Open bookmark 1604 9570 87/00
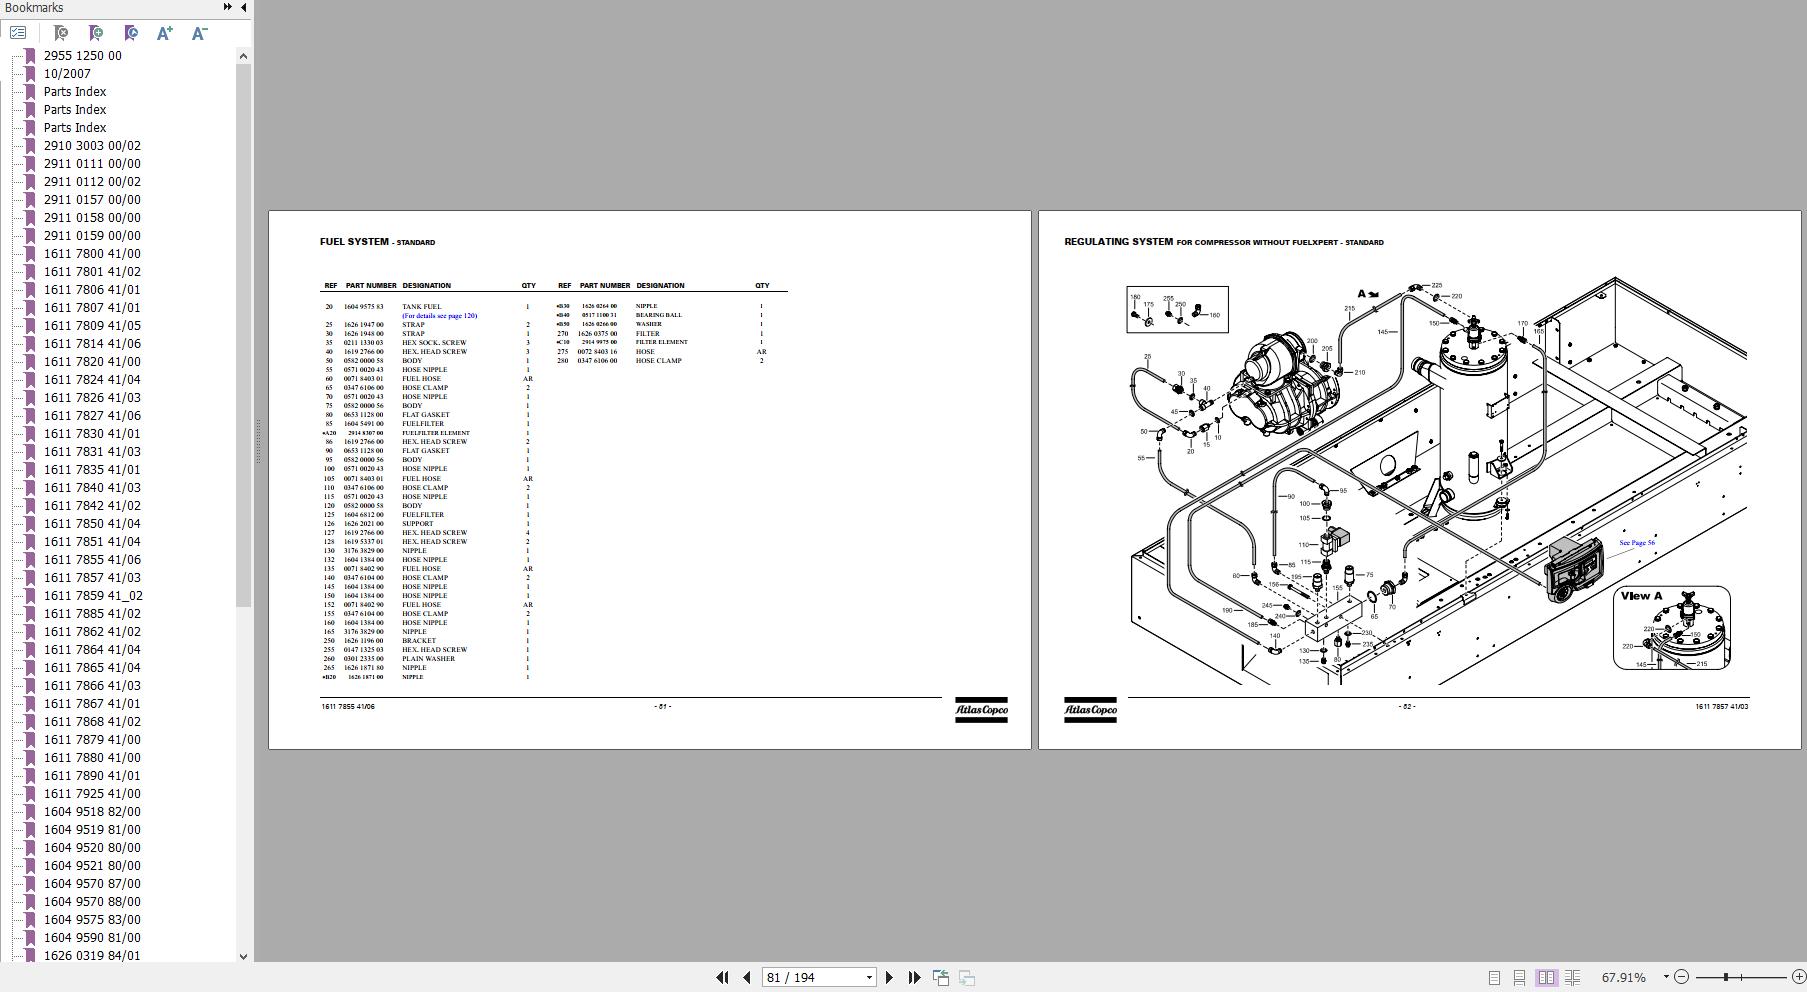The width and height of the screenshot is (1807, 992). (x=92, y=884)
